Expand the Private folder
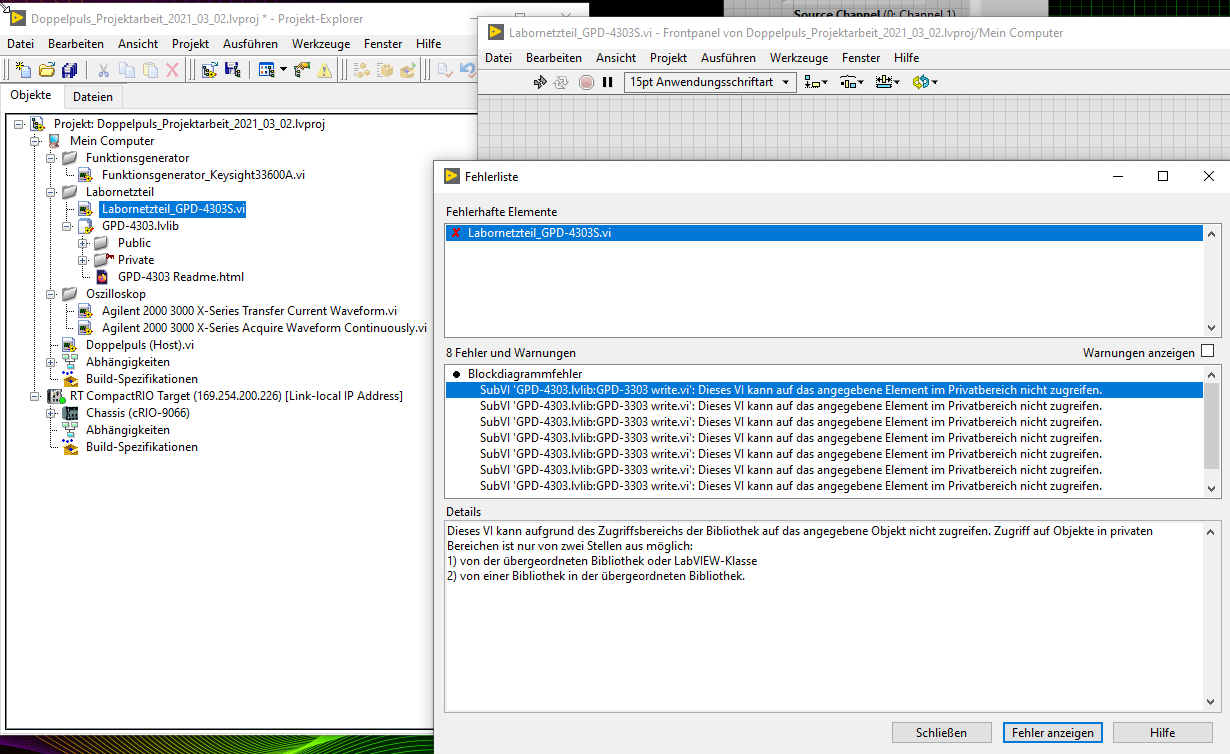The width and height of the screenshot is (1230, 754). (x=83, y=260)
